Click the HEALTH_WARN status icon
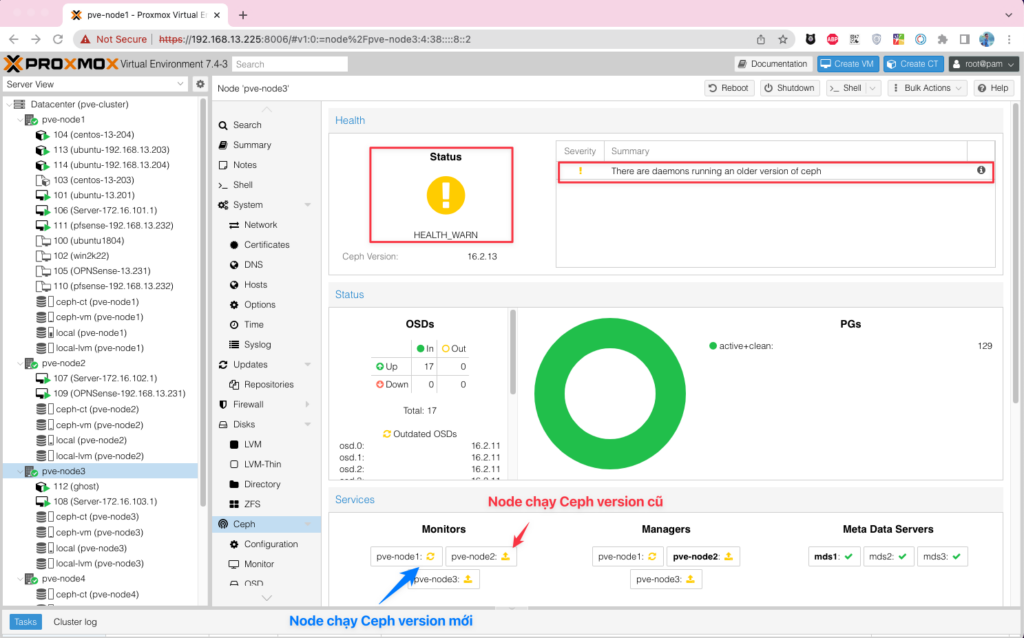1024x638 pixels. coord(445,195)
